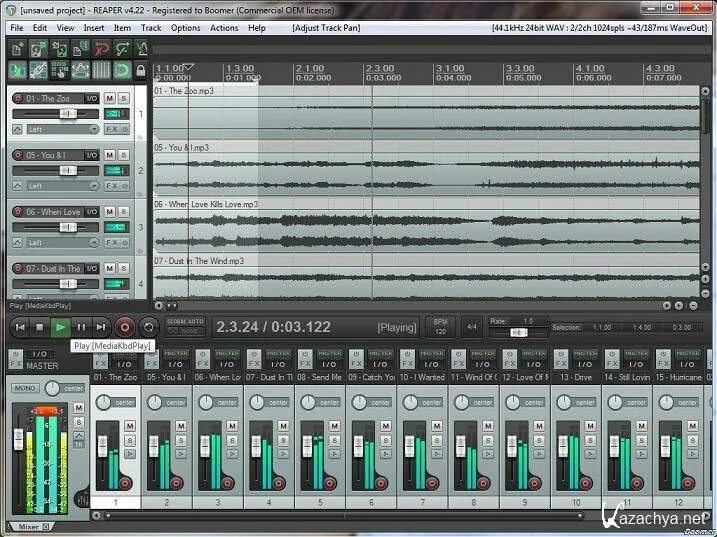This screenshot has height=537, width=717.
Task: Go to project start in transport
Action: pyautogui.click(x=20, y=327)
